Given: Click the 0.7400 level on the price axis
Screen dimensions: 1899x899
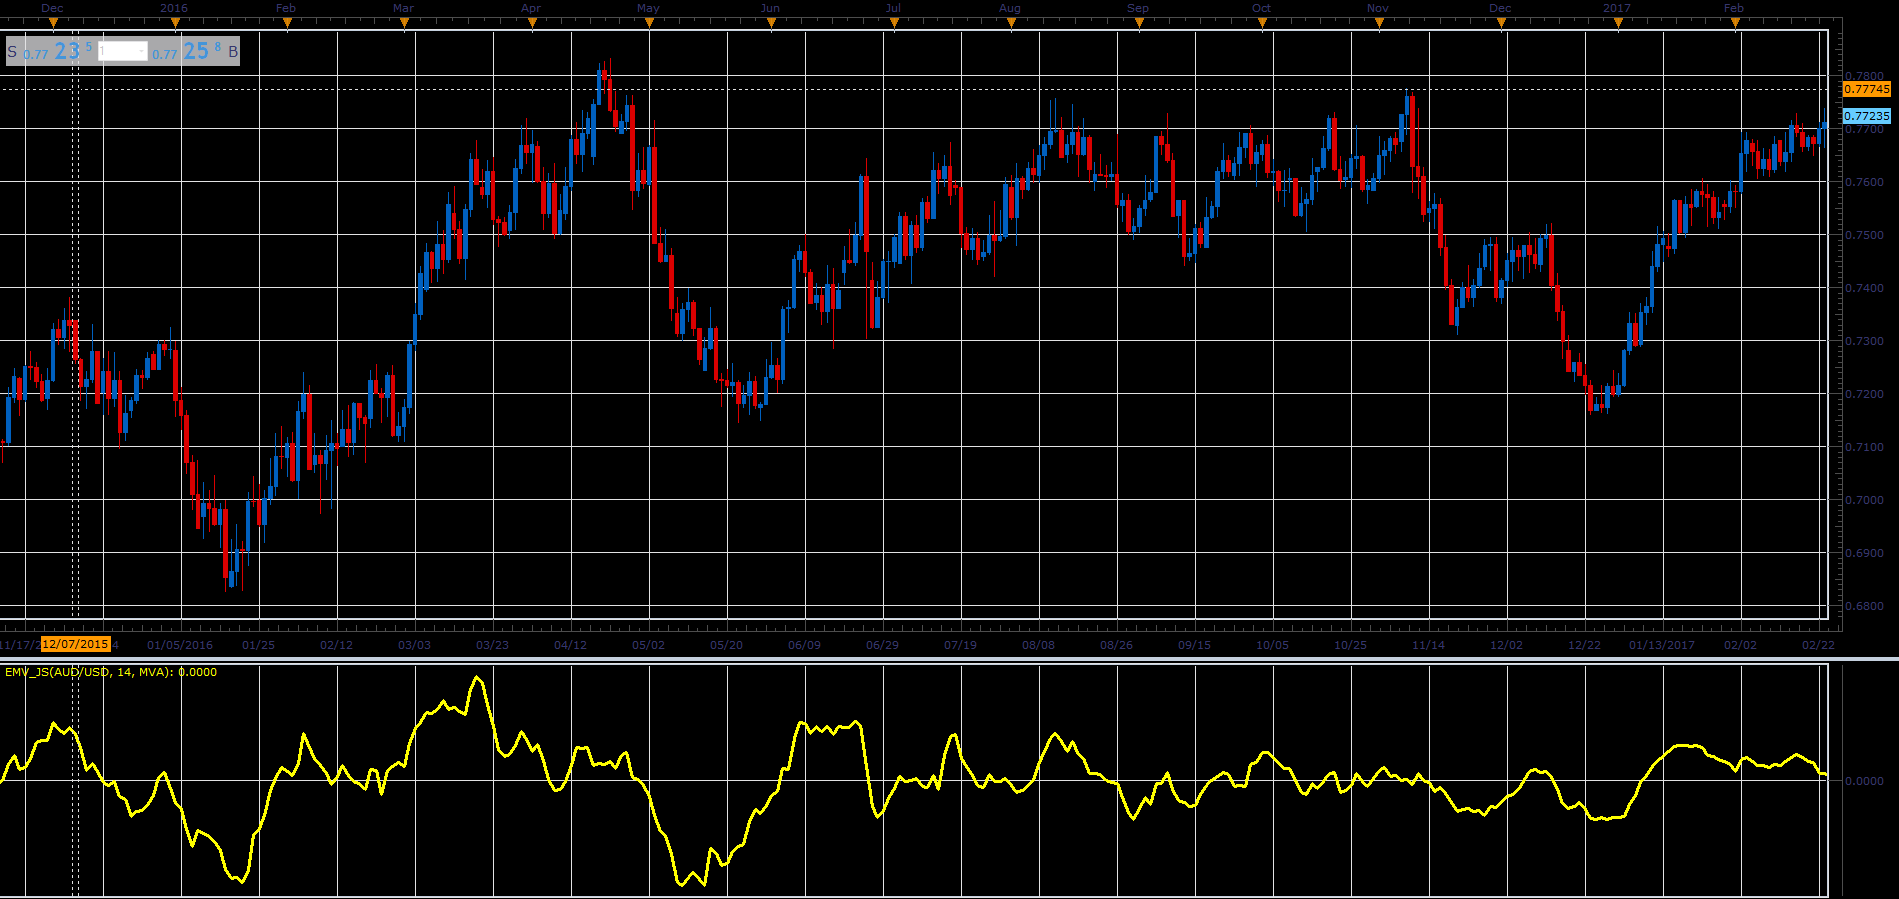Looking at the screenshot, I should pos(1865,288).
